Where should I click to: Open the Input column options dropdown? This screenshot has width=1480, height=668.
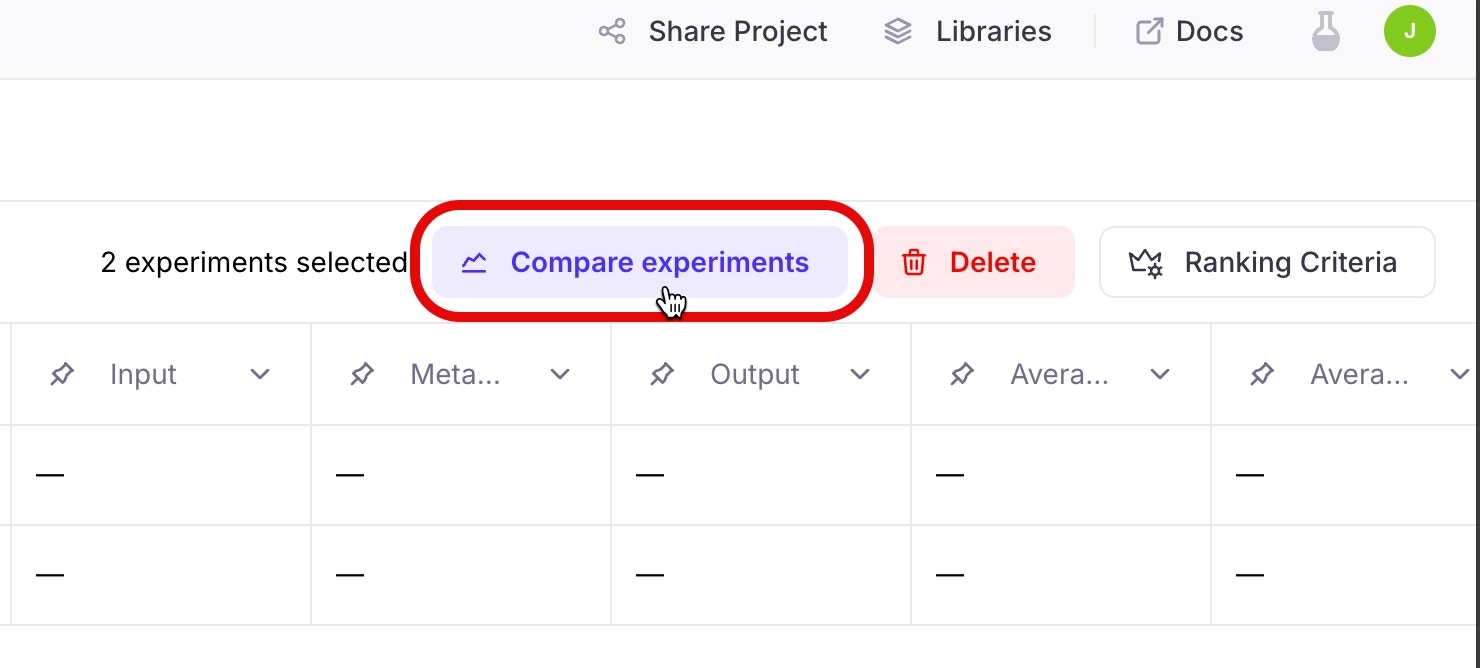coord(260,374)
